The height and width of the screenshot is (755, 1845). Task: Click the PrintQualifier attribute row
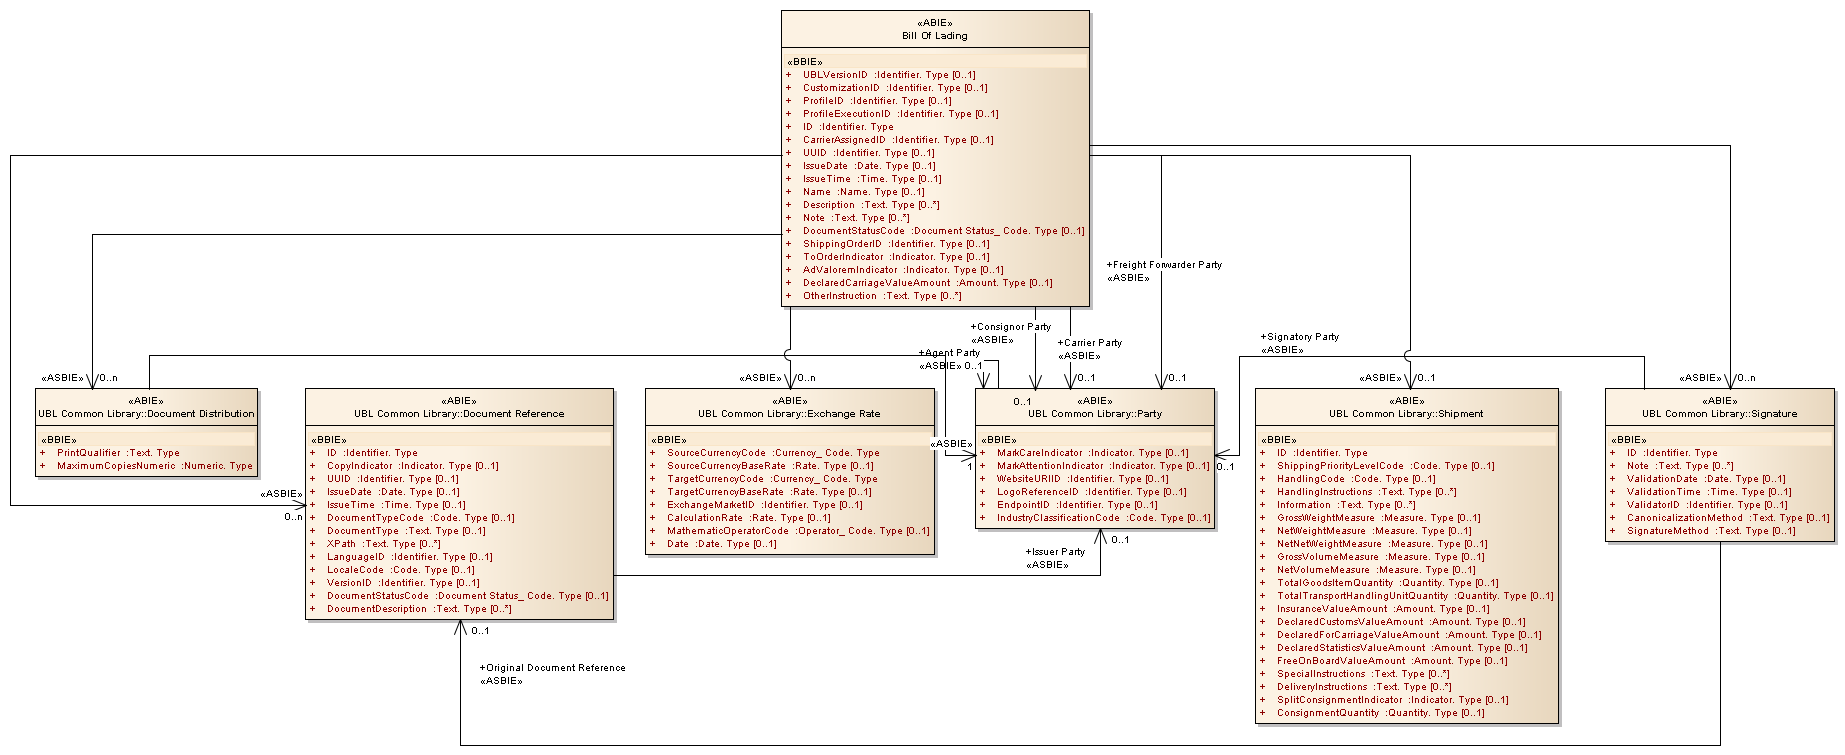tap(118, 453)
